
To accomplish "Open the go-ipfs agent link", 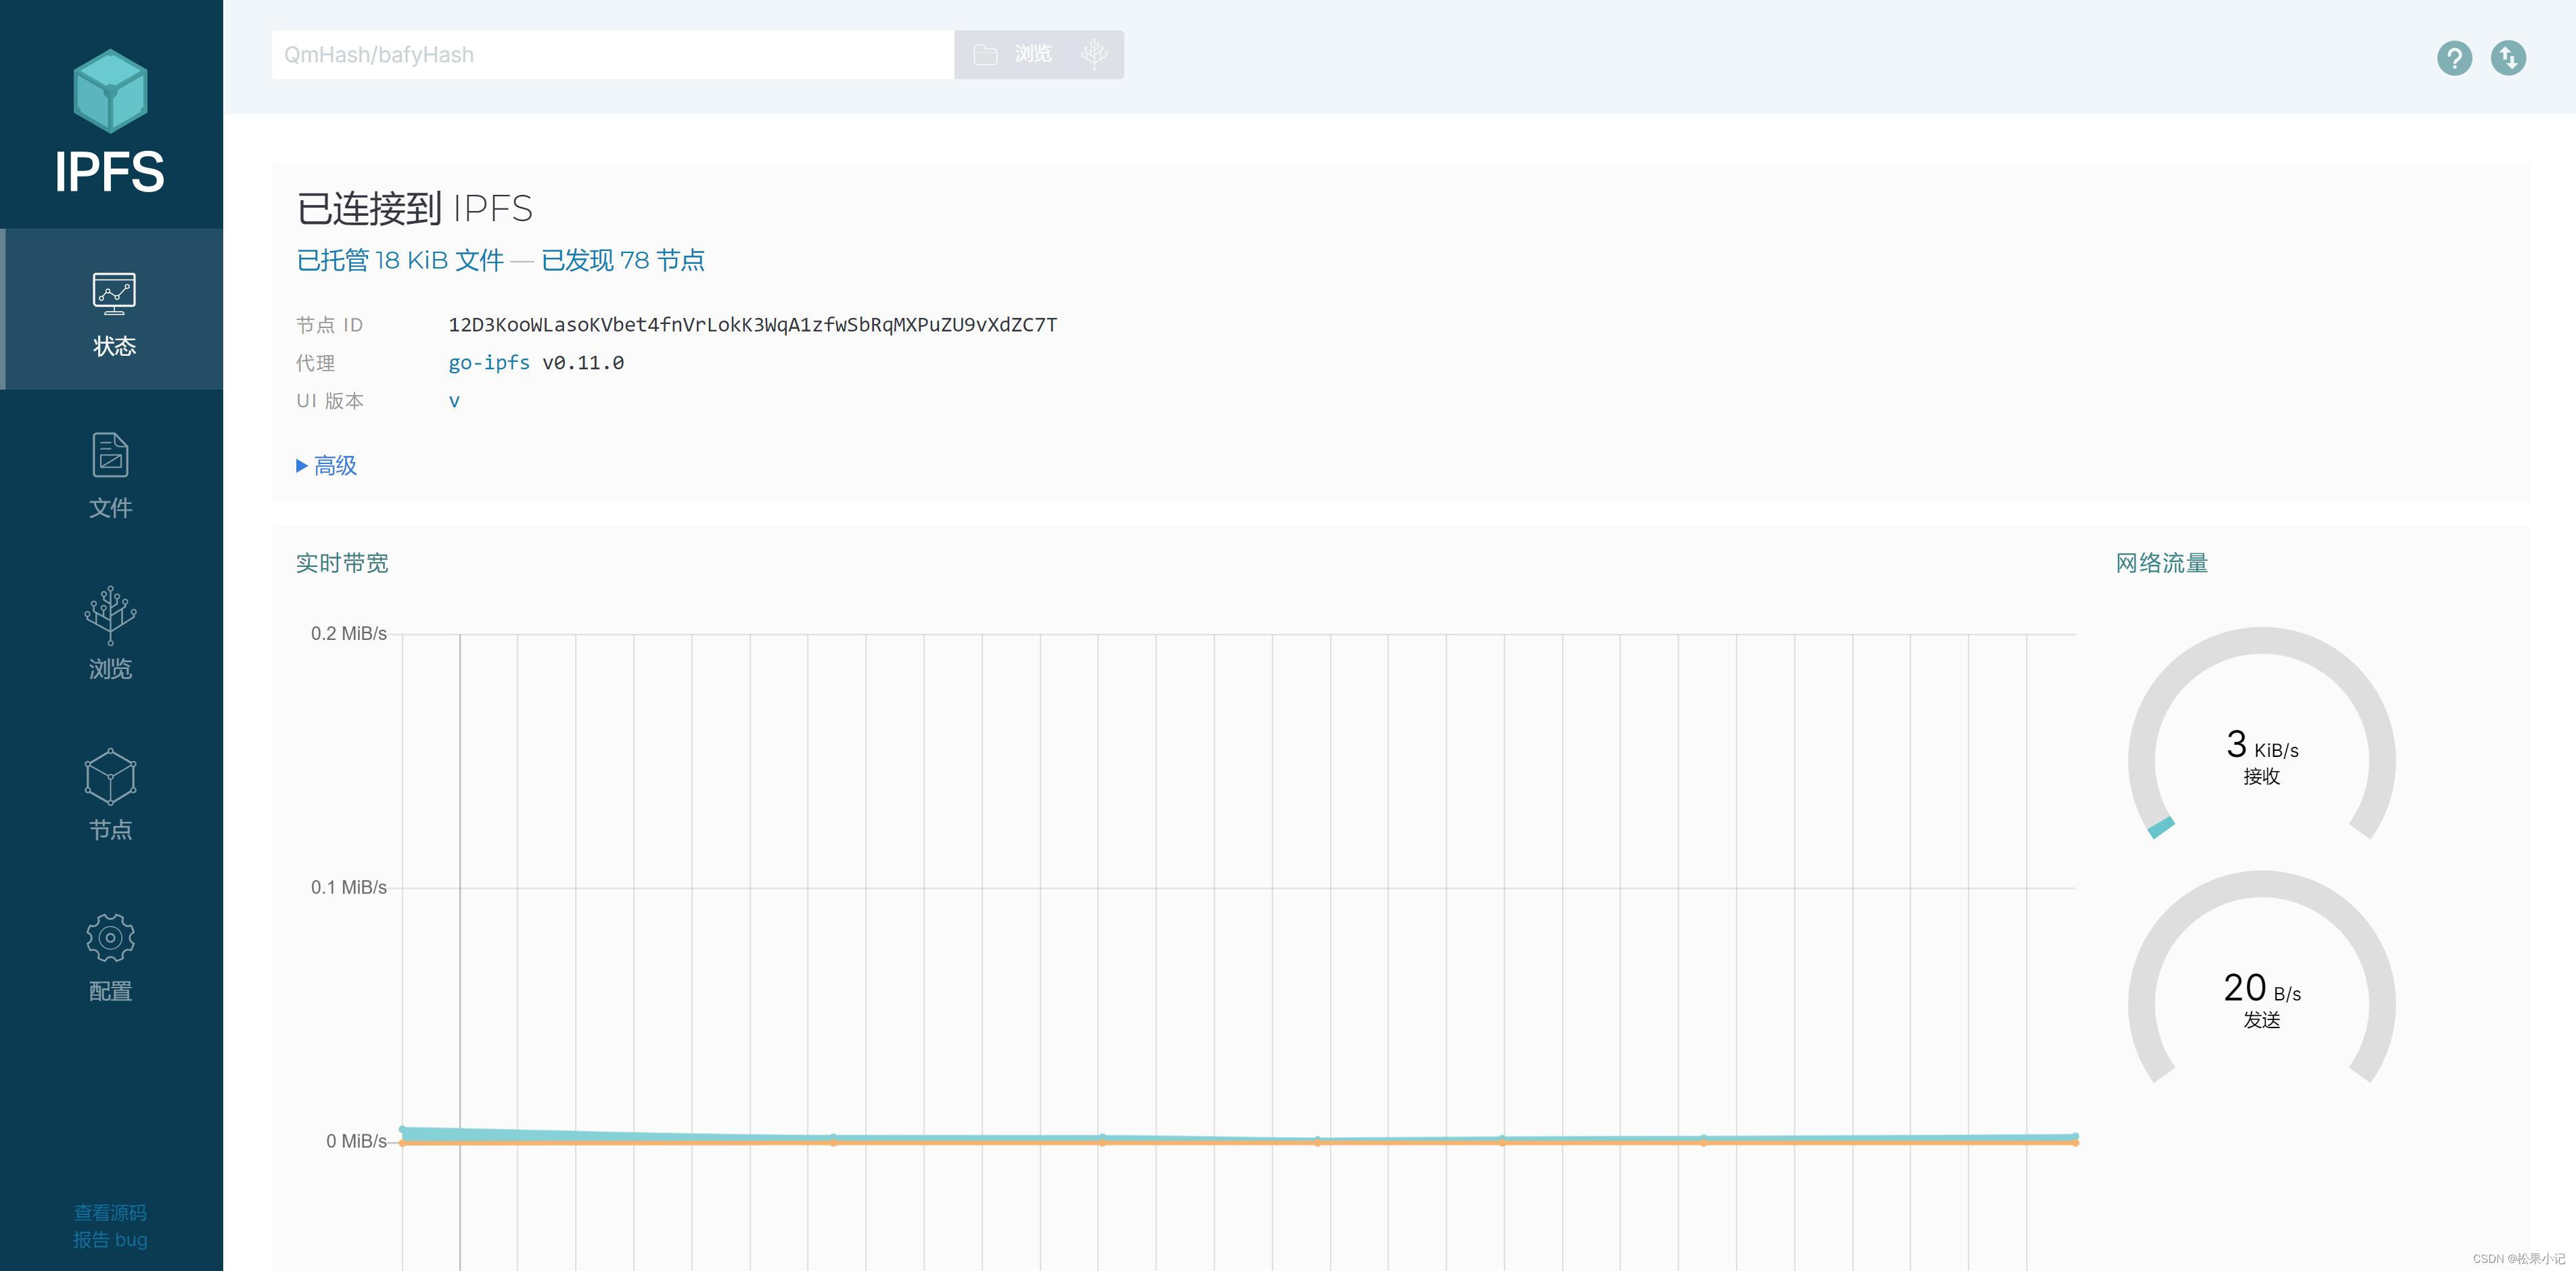I will (x=489, y=363).
